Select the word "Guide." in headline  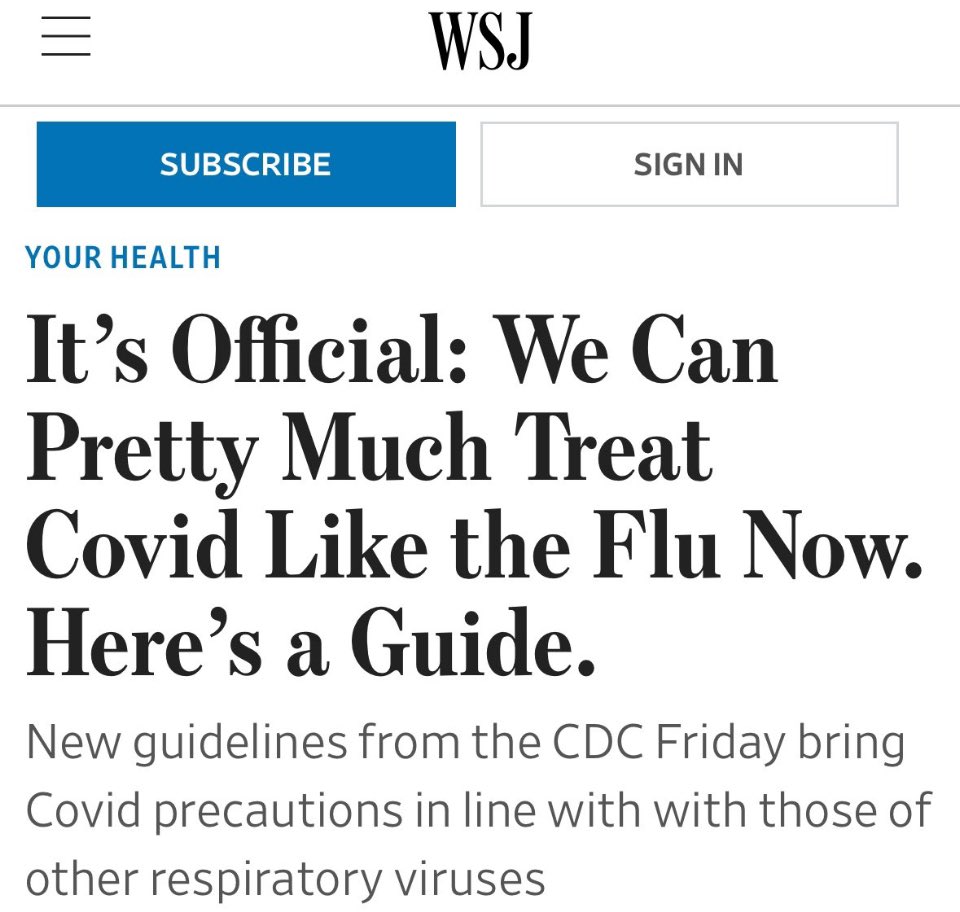pyautogui.click(x=473, y=641)
